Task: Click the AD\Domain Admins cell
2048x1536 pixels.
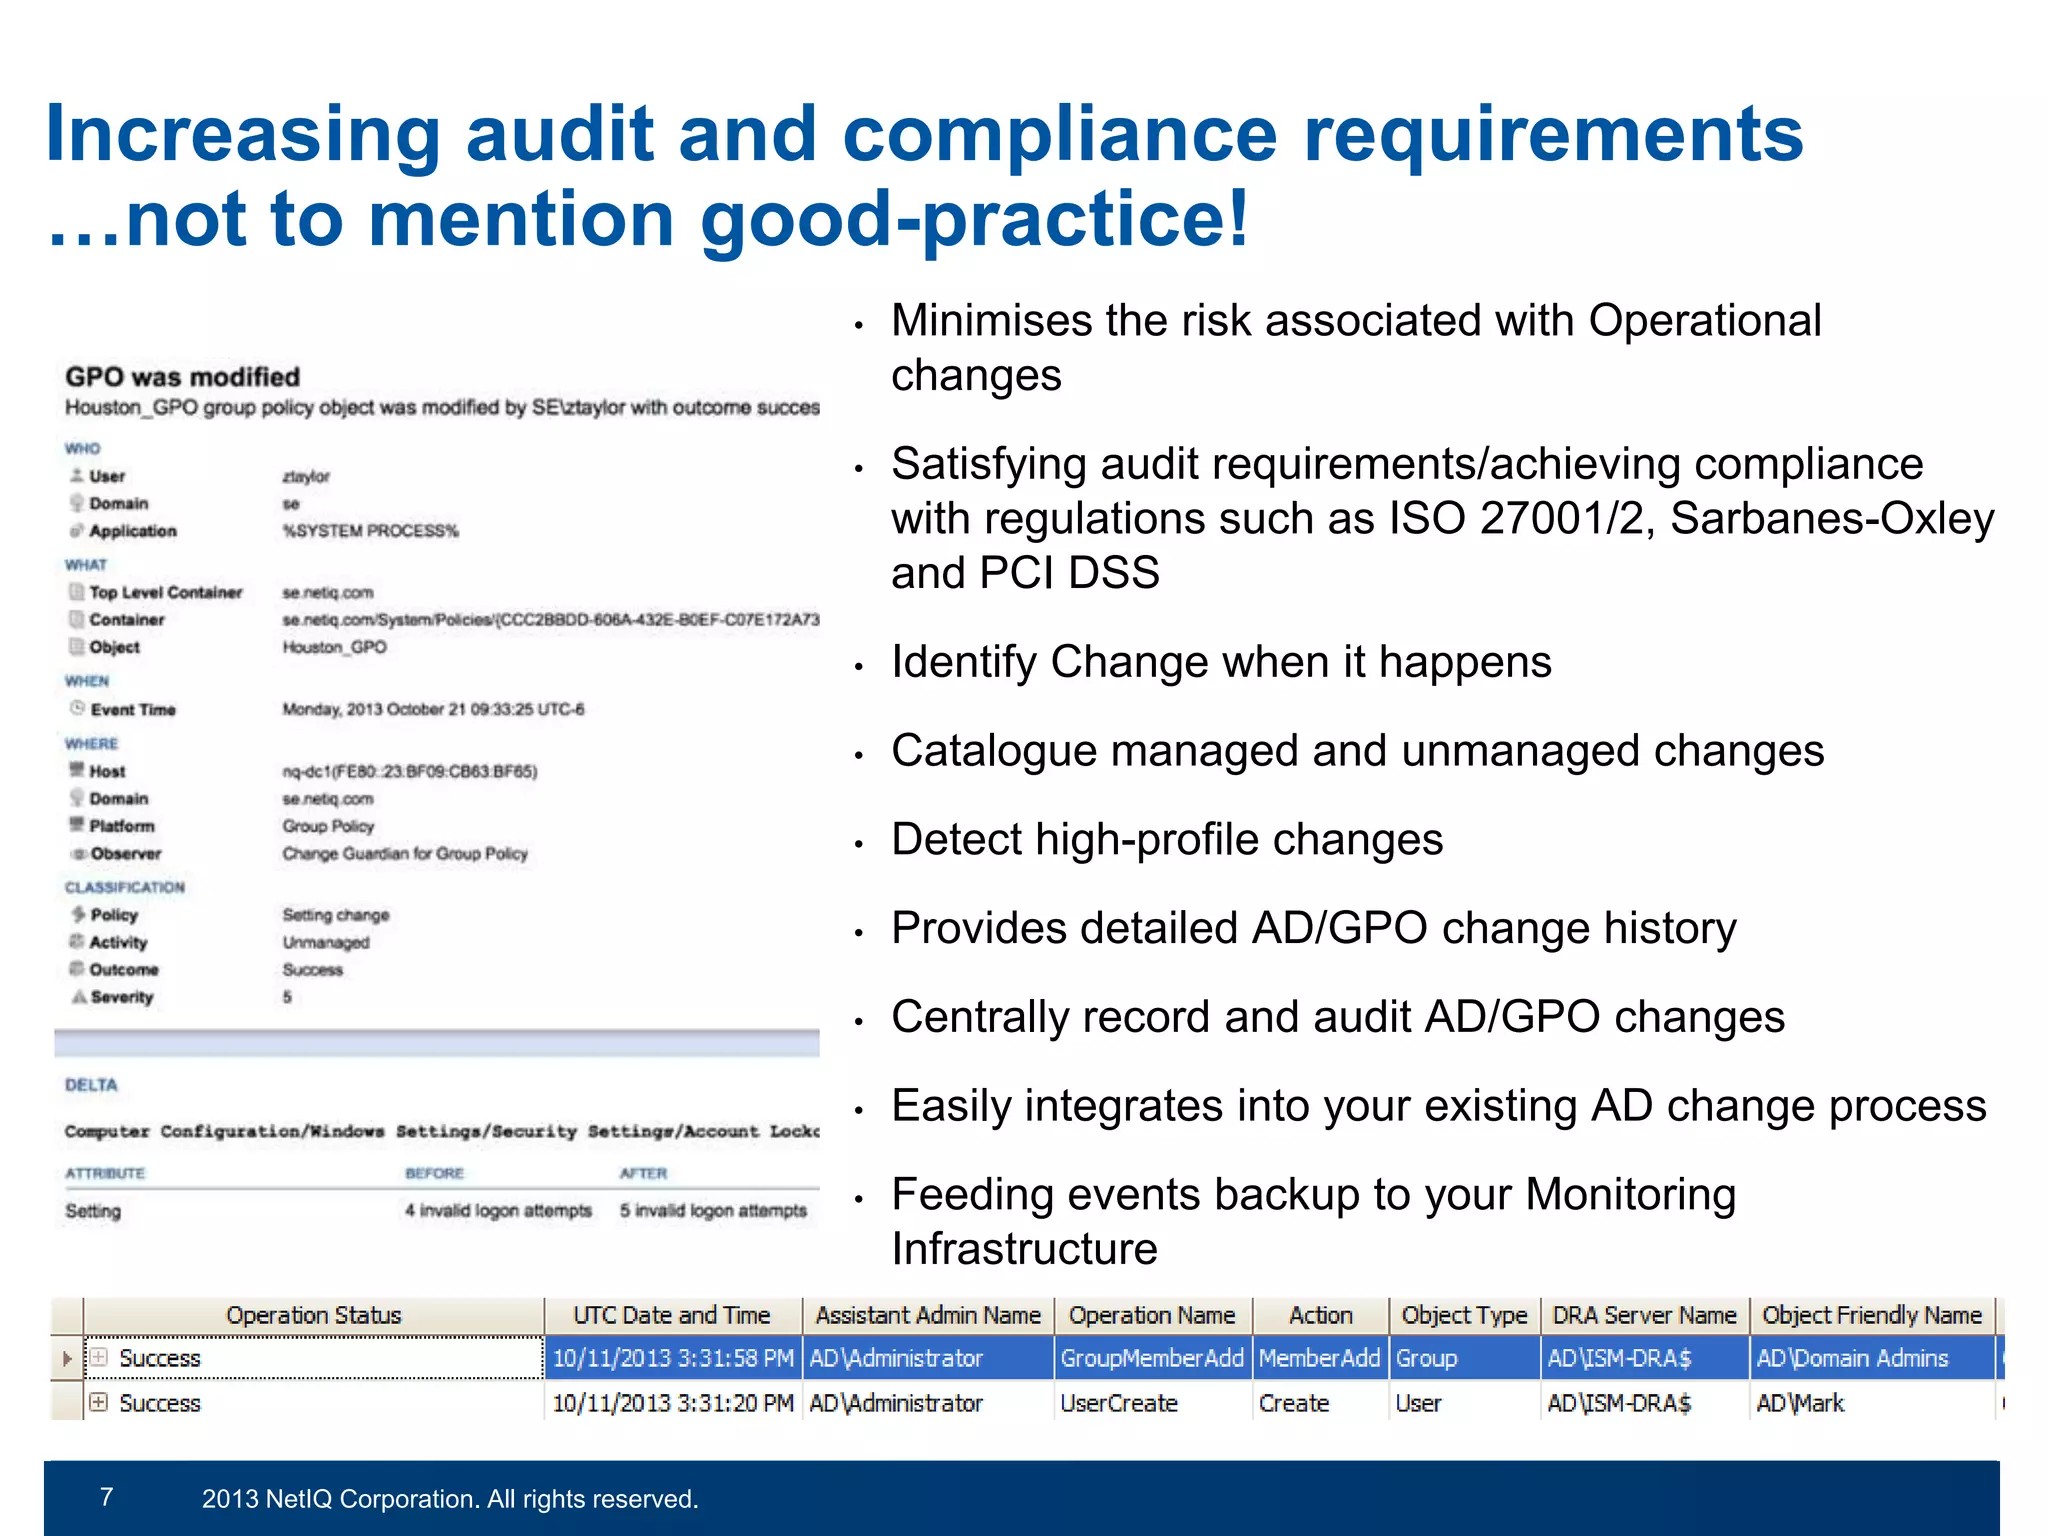Action: pos(1872,1358)
